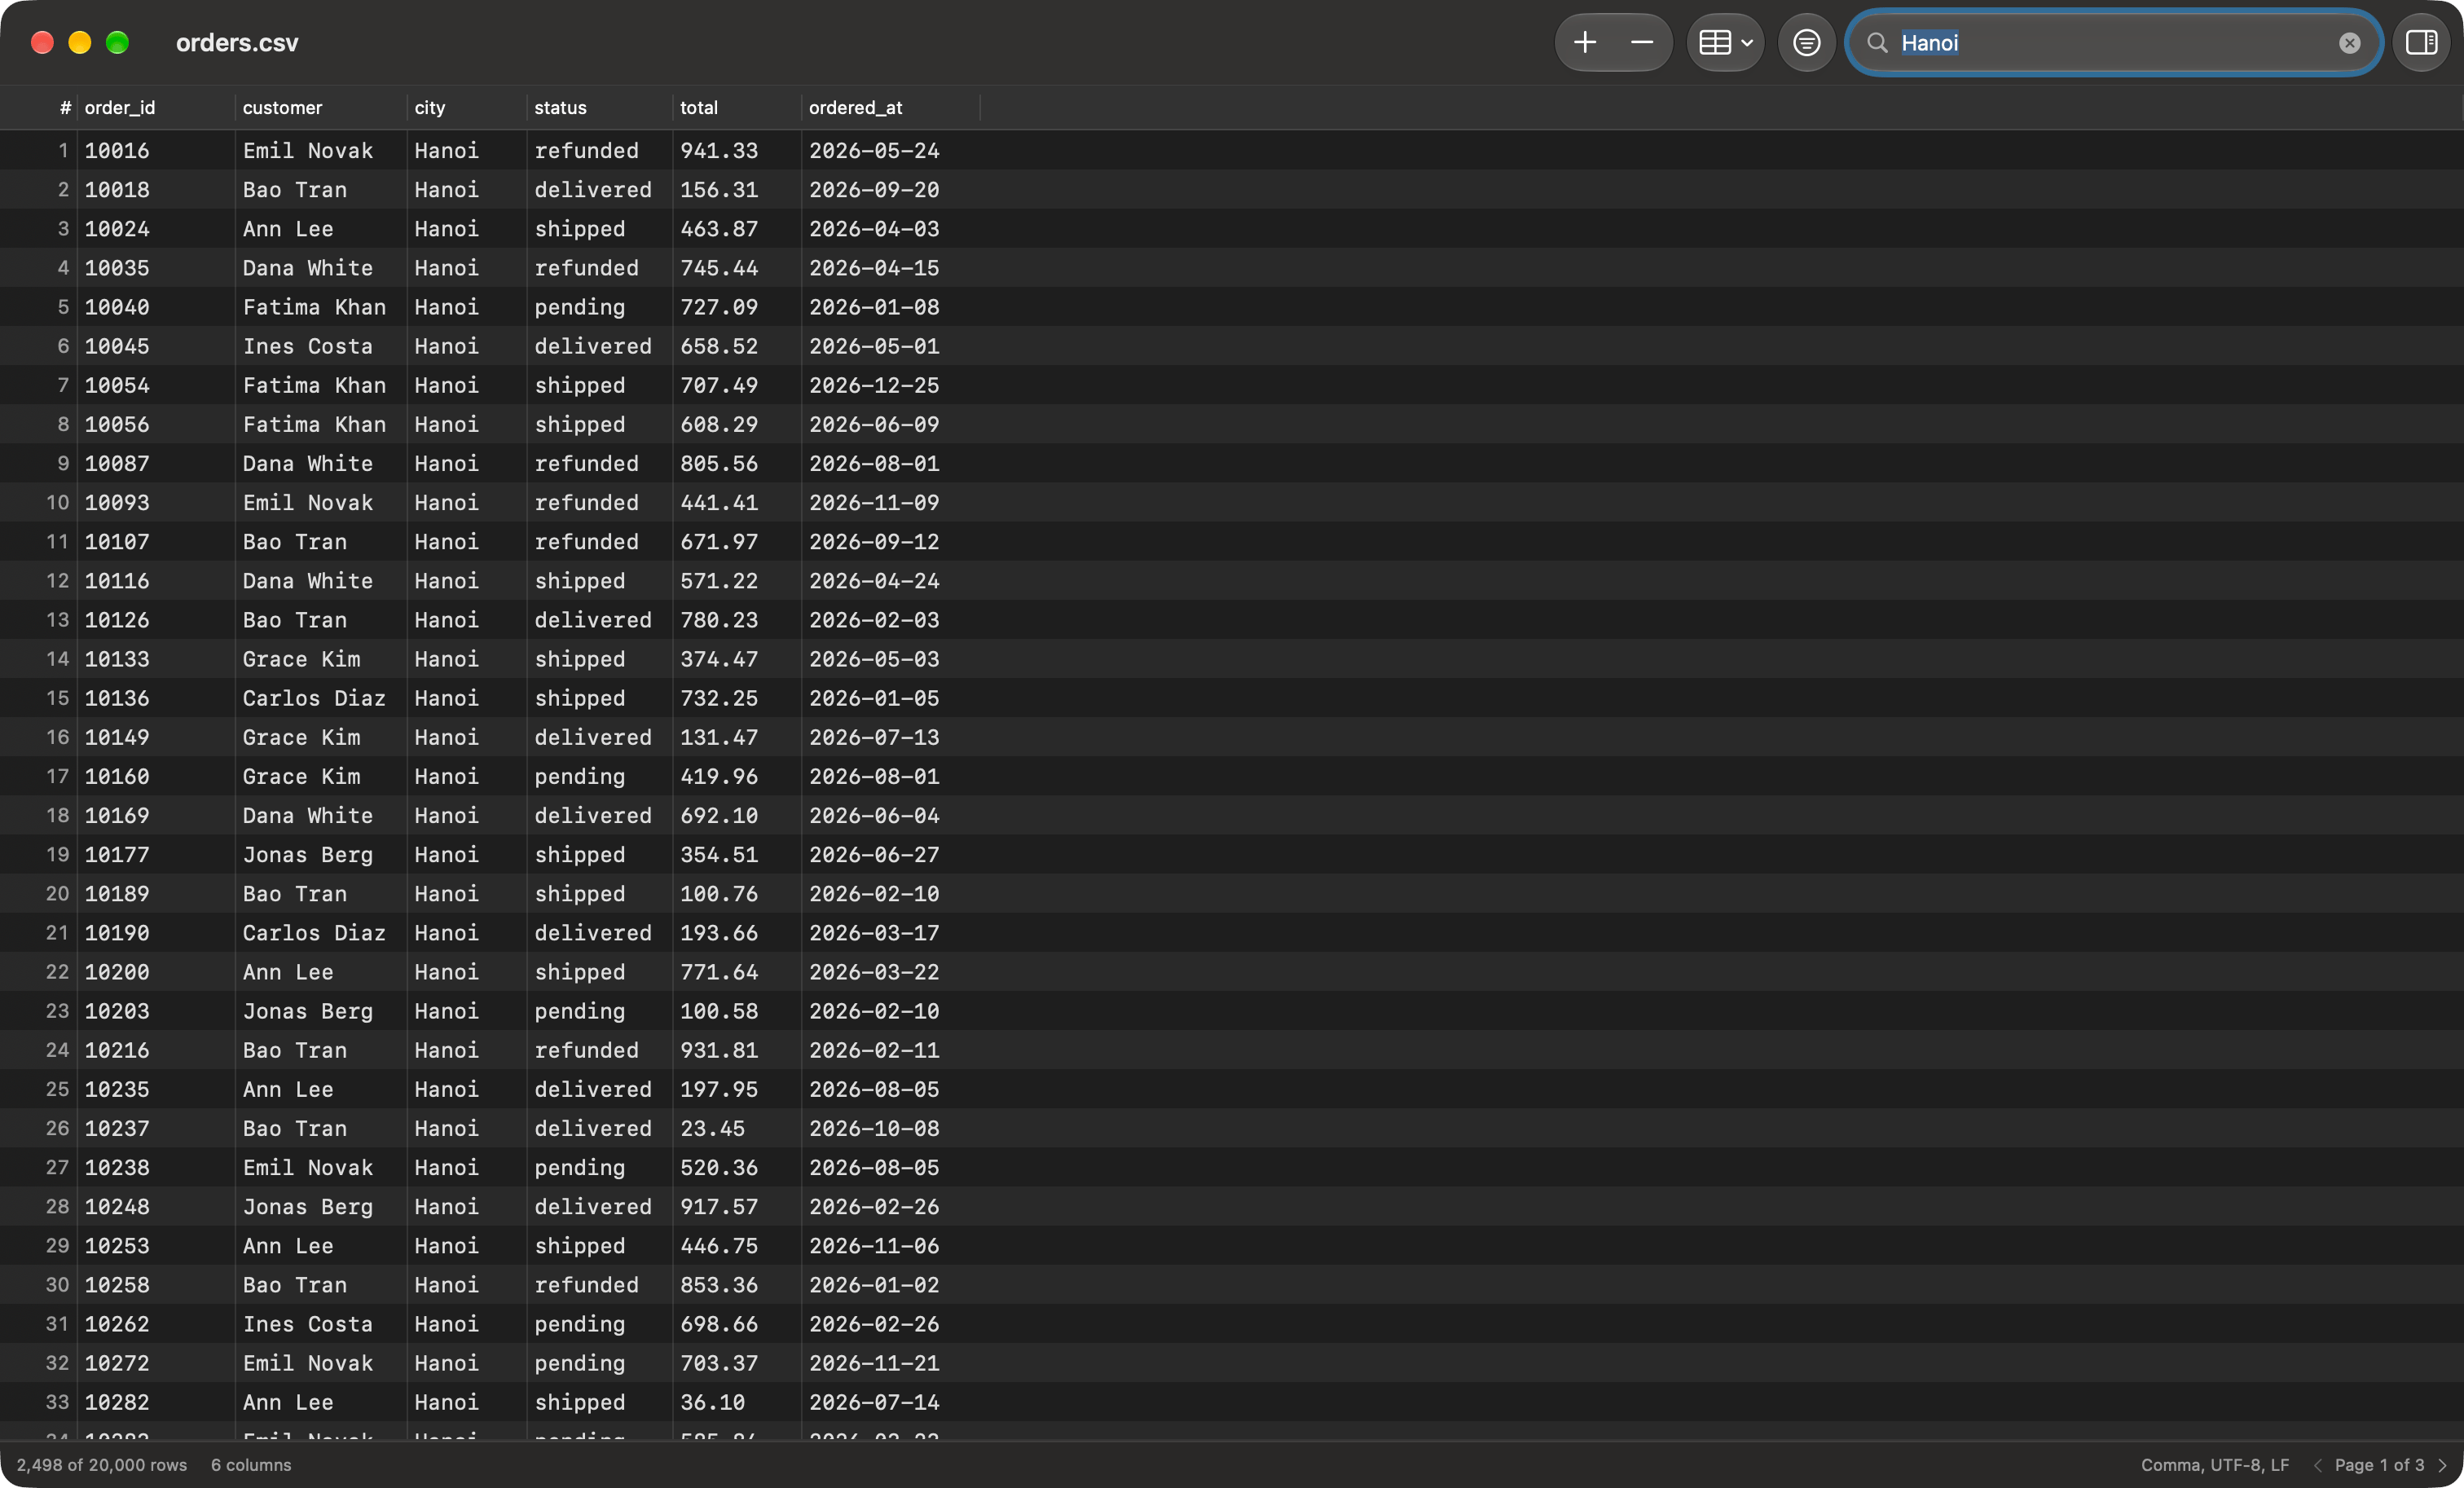2464x1488 pixels.
Task: Clear the Hanoi search text
Action: pos(2349,43)
